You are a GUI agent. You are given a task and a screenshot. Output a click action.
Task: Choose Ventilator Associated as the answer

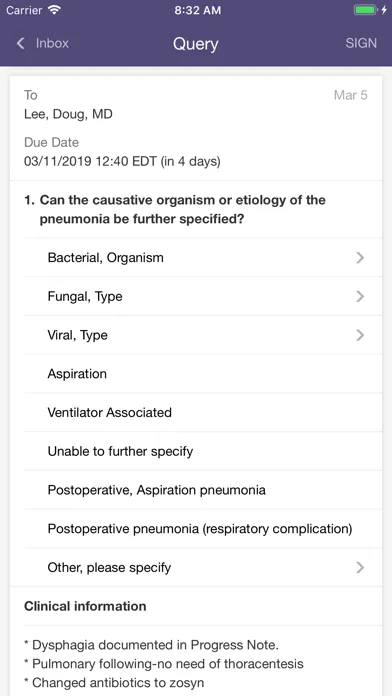pyautogui.click(x=203, y=412)
